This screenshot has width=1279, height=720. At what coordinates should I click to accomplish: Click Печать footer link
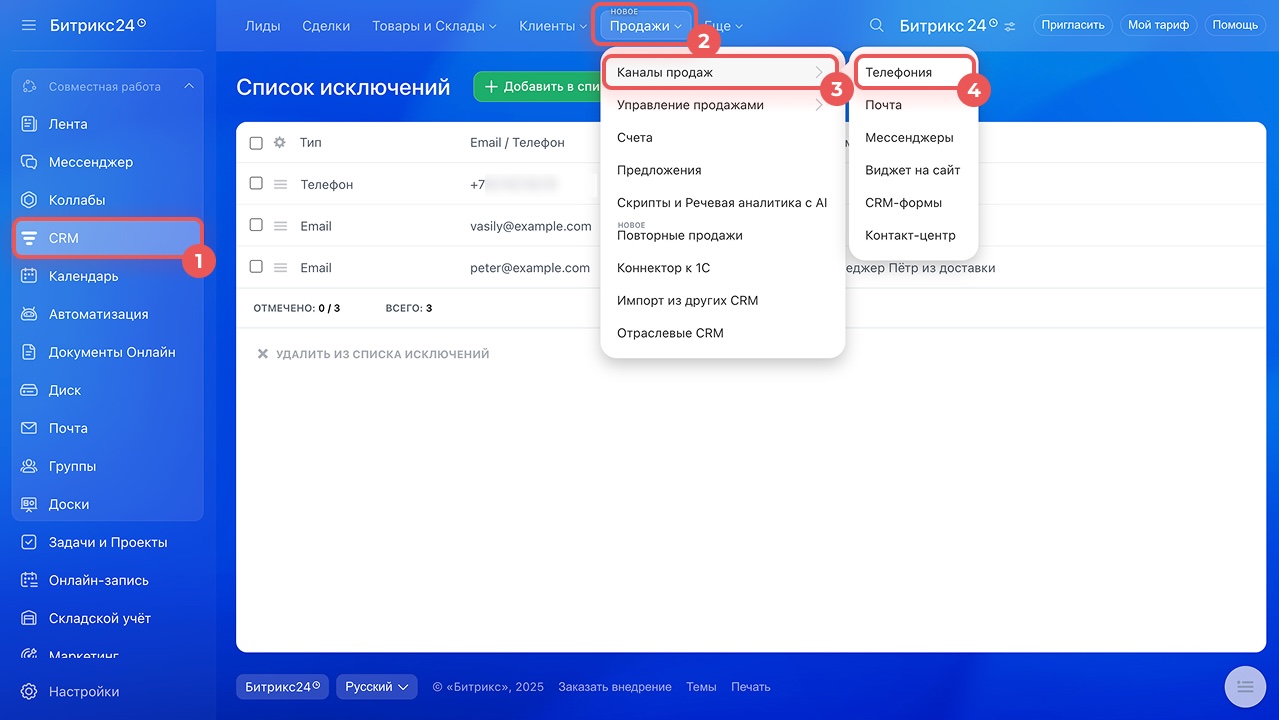[751, 687]
